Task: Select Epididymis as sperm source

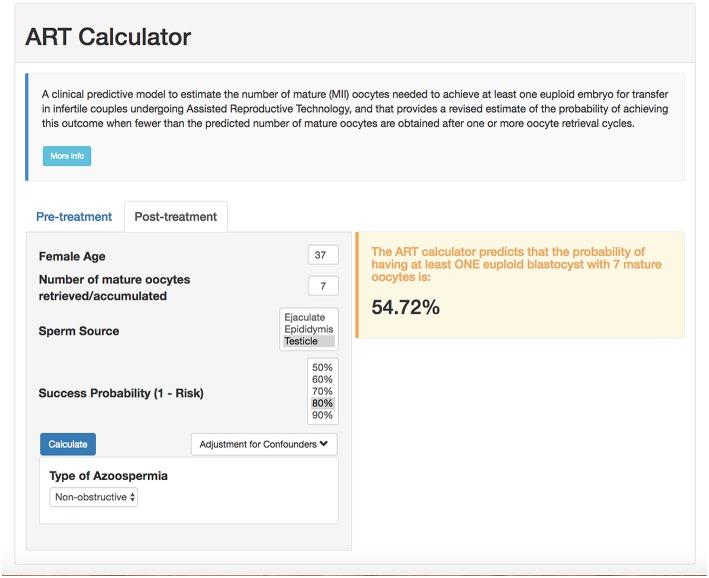Action: tap(308, 329)
